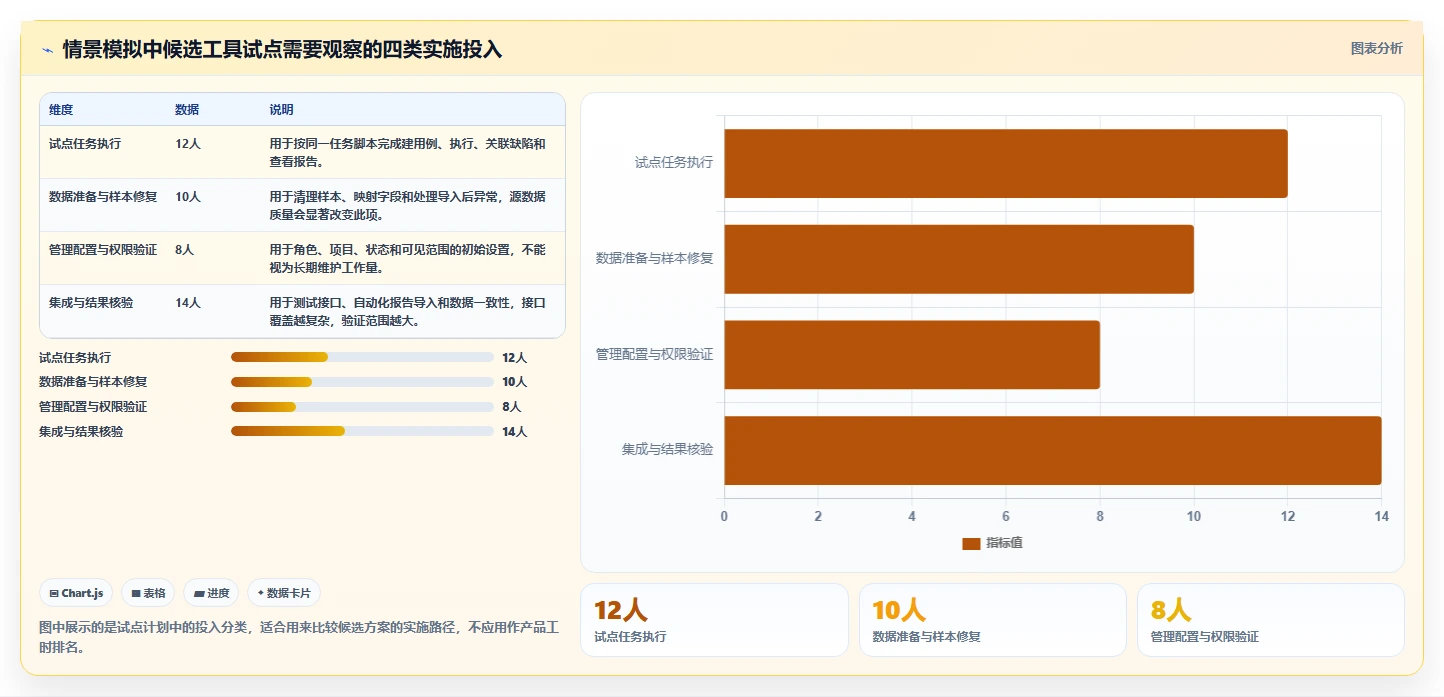Click the 试点任务执行 y-axis label in chart
The image size is (1444, 697).
click(674, 163)
